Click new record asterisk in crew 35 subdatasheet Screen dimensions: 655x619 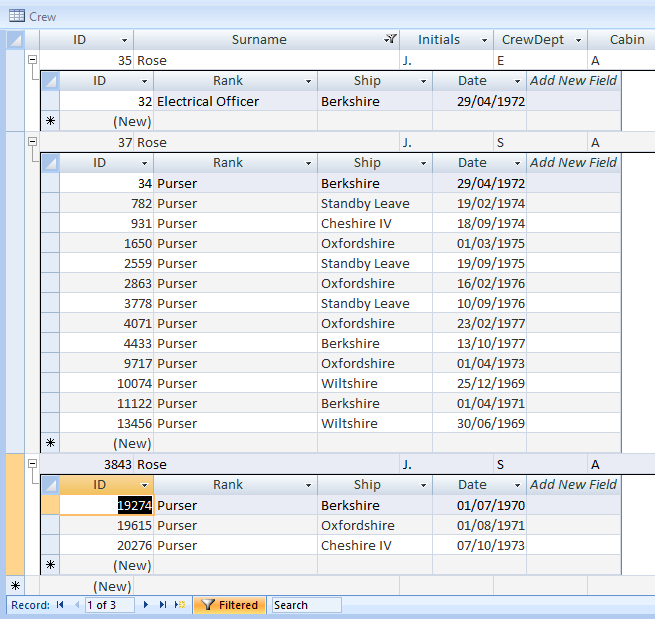click(x=51, y=121)
